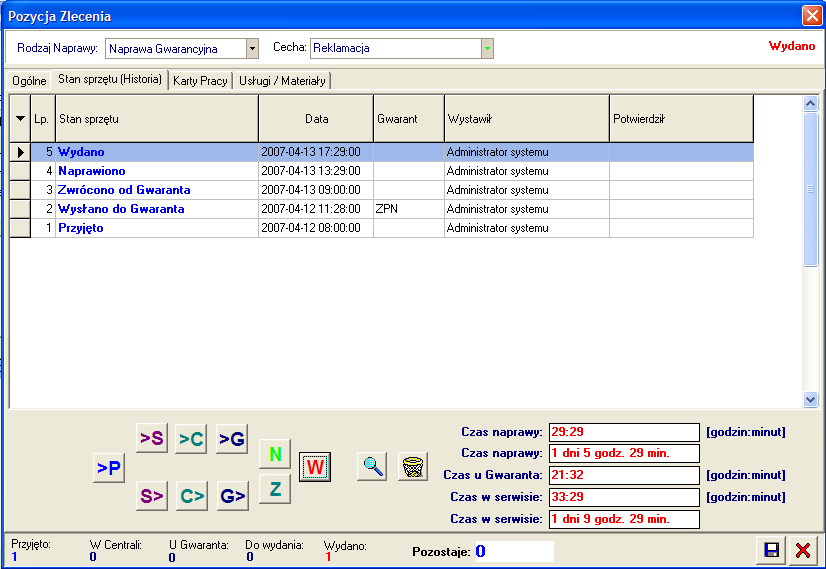Click the Wystawił column header

(527, 119)
